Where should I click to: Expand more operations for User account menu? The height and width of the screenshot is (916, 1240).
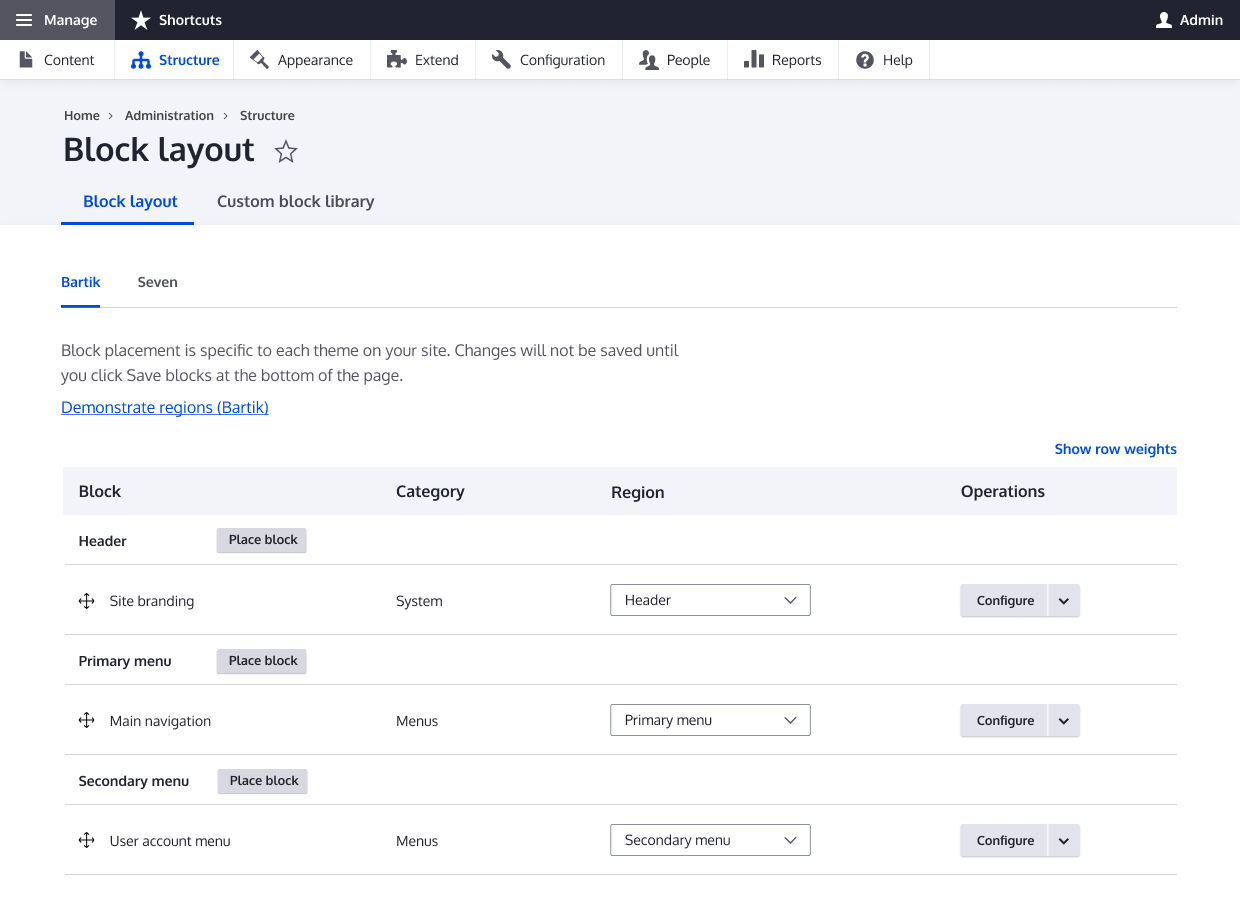(1064, 841)
